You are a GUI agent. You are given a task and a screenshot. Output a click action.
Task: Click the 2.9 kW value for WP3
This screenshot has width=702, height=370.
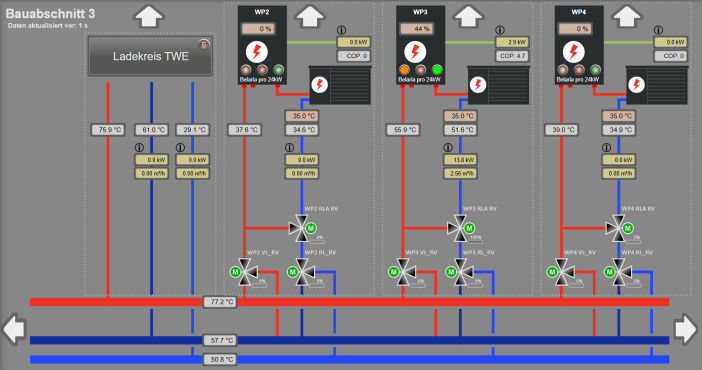(513, 42)
